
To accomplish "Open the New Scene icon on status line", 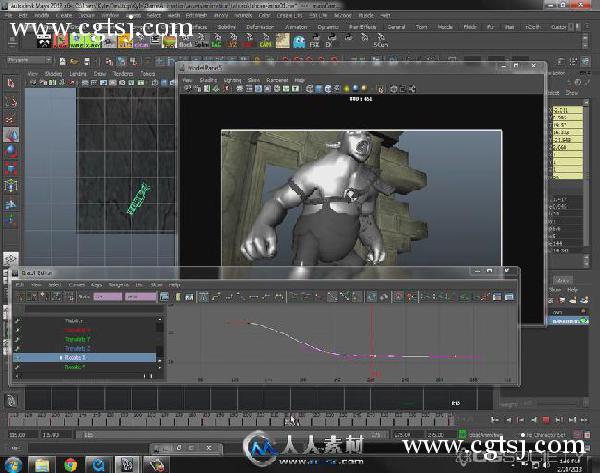I will point(62,61).
